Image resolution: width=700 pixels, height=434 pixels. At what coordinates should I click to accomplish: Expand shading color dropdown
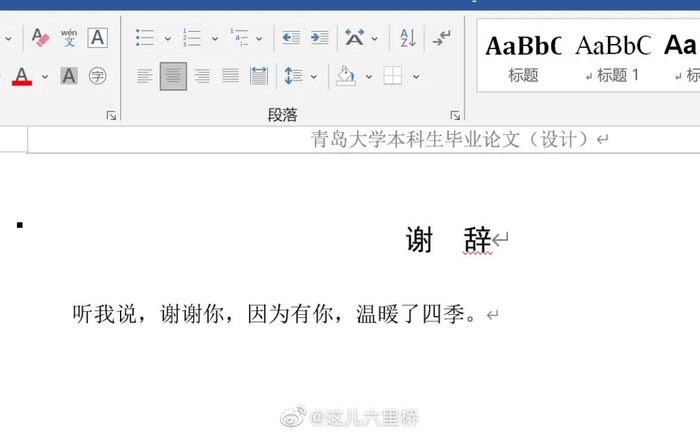pyautogui.click(x=369, y=77)
